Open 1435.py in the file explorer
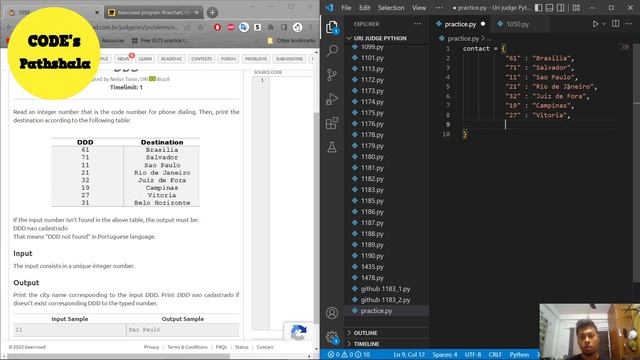 pos(372,267)
